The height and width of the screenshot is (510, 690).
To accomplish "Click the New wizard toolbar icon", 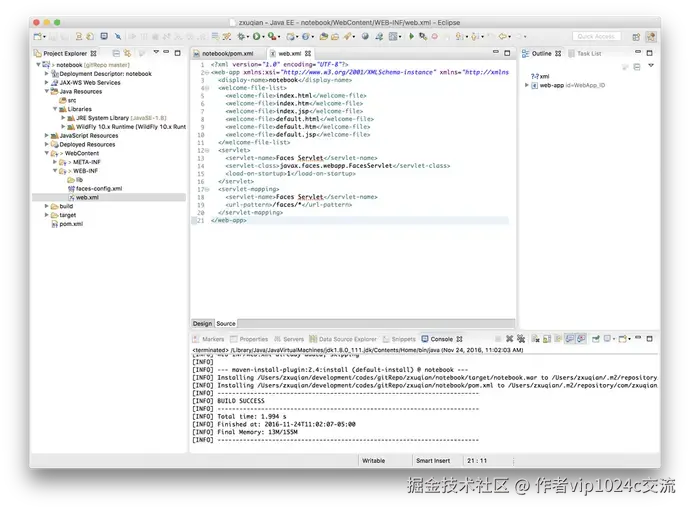I will click(37, 37).
